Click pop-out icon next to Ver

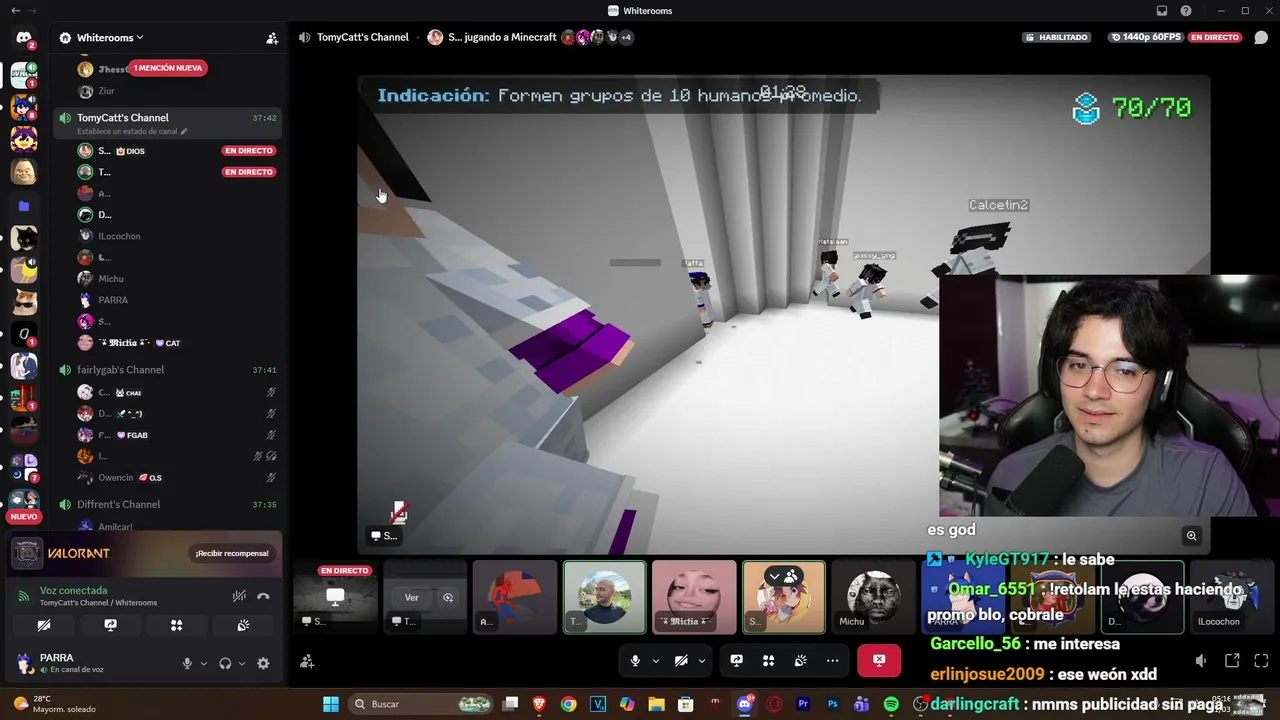pyautogui.click(x=448, y=597)
